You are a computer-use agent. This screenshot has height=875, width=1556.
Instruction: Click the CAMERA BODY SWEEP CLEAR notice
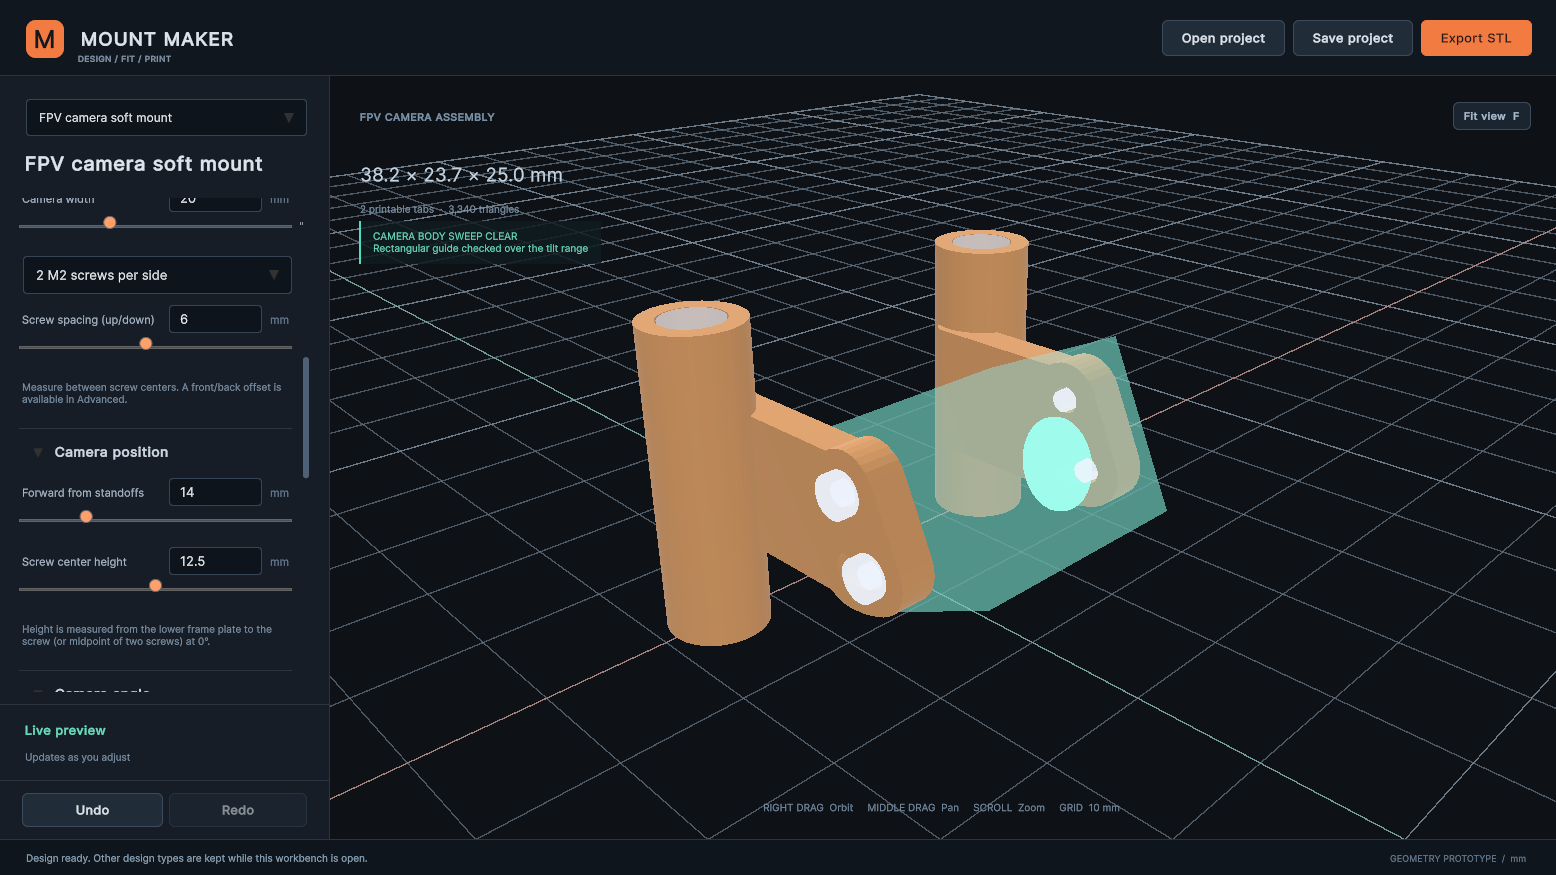(480, 242)
